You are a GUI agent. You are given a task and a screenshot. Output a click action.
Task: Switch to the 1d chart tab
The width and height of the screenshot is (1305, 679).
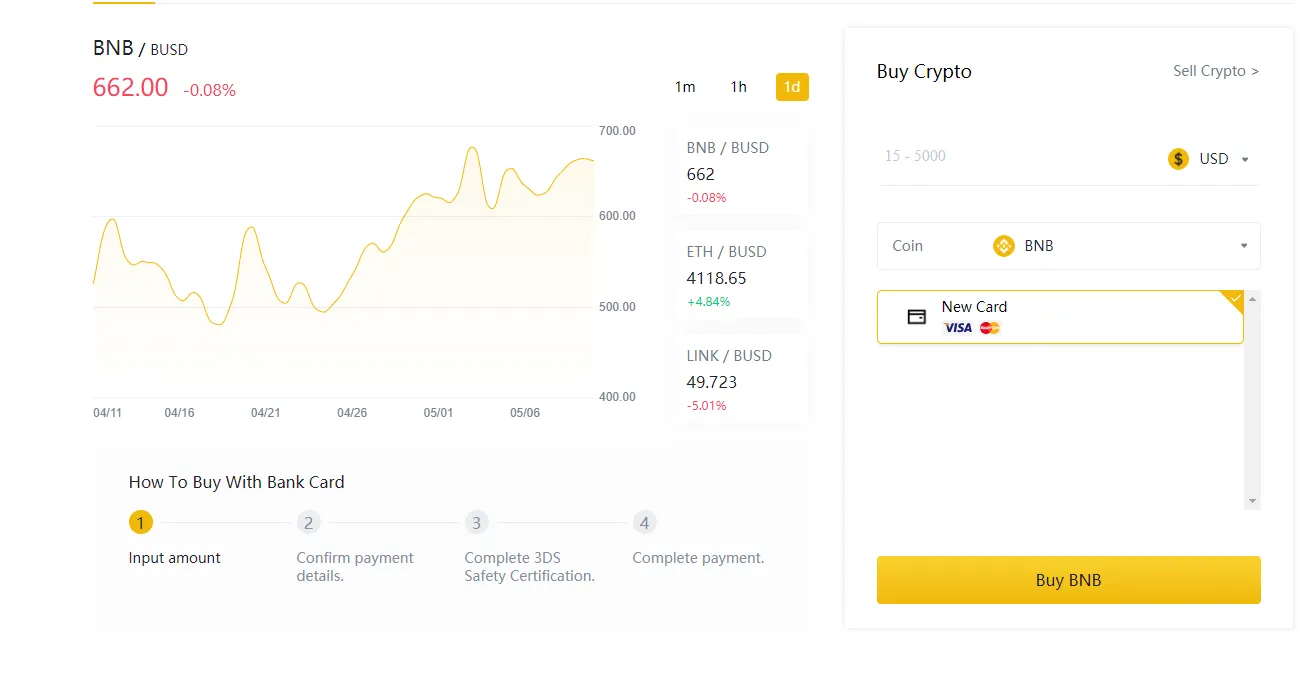tap(792, 87)
